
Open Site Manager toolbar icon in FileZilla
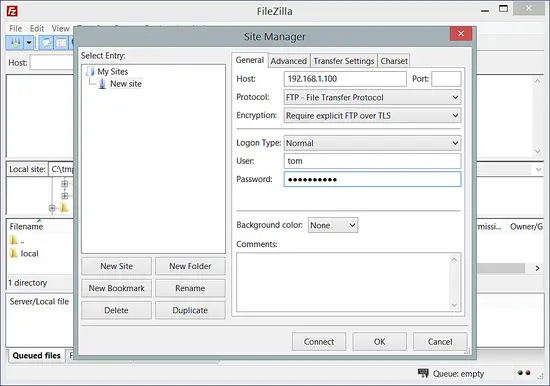pos(15,43)
